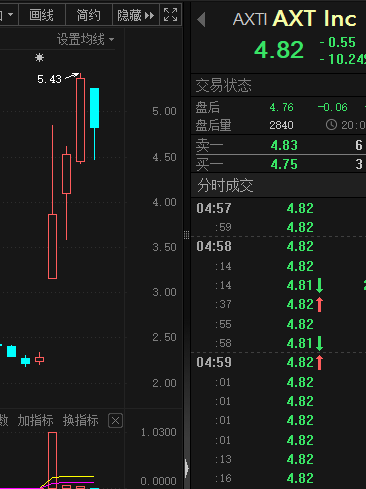Click the 卖一 ask price 4.83

284,145
